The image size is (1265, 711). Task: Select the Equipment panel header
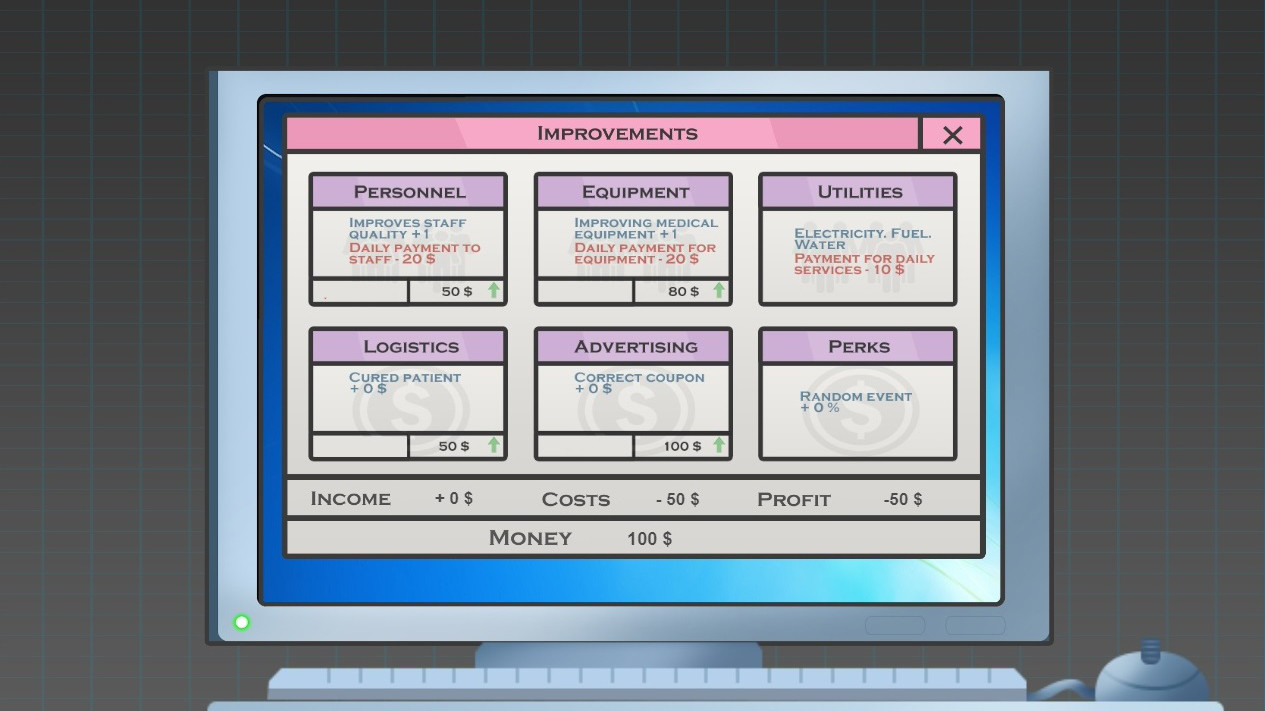(633, 191)
